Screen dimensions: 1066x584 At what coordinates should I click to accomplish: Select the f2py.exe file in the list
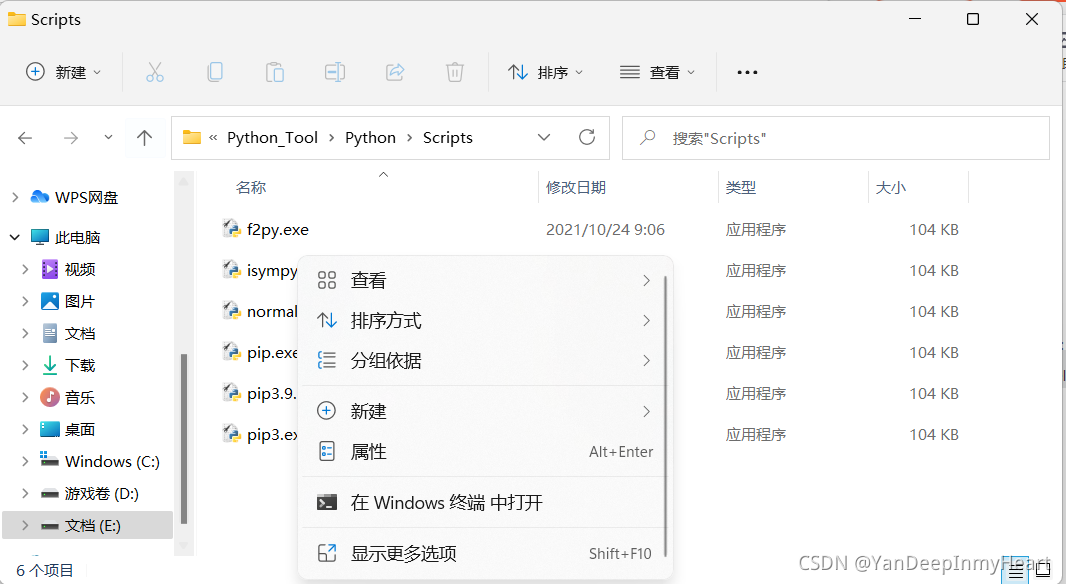coord(278,229)
